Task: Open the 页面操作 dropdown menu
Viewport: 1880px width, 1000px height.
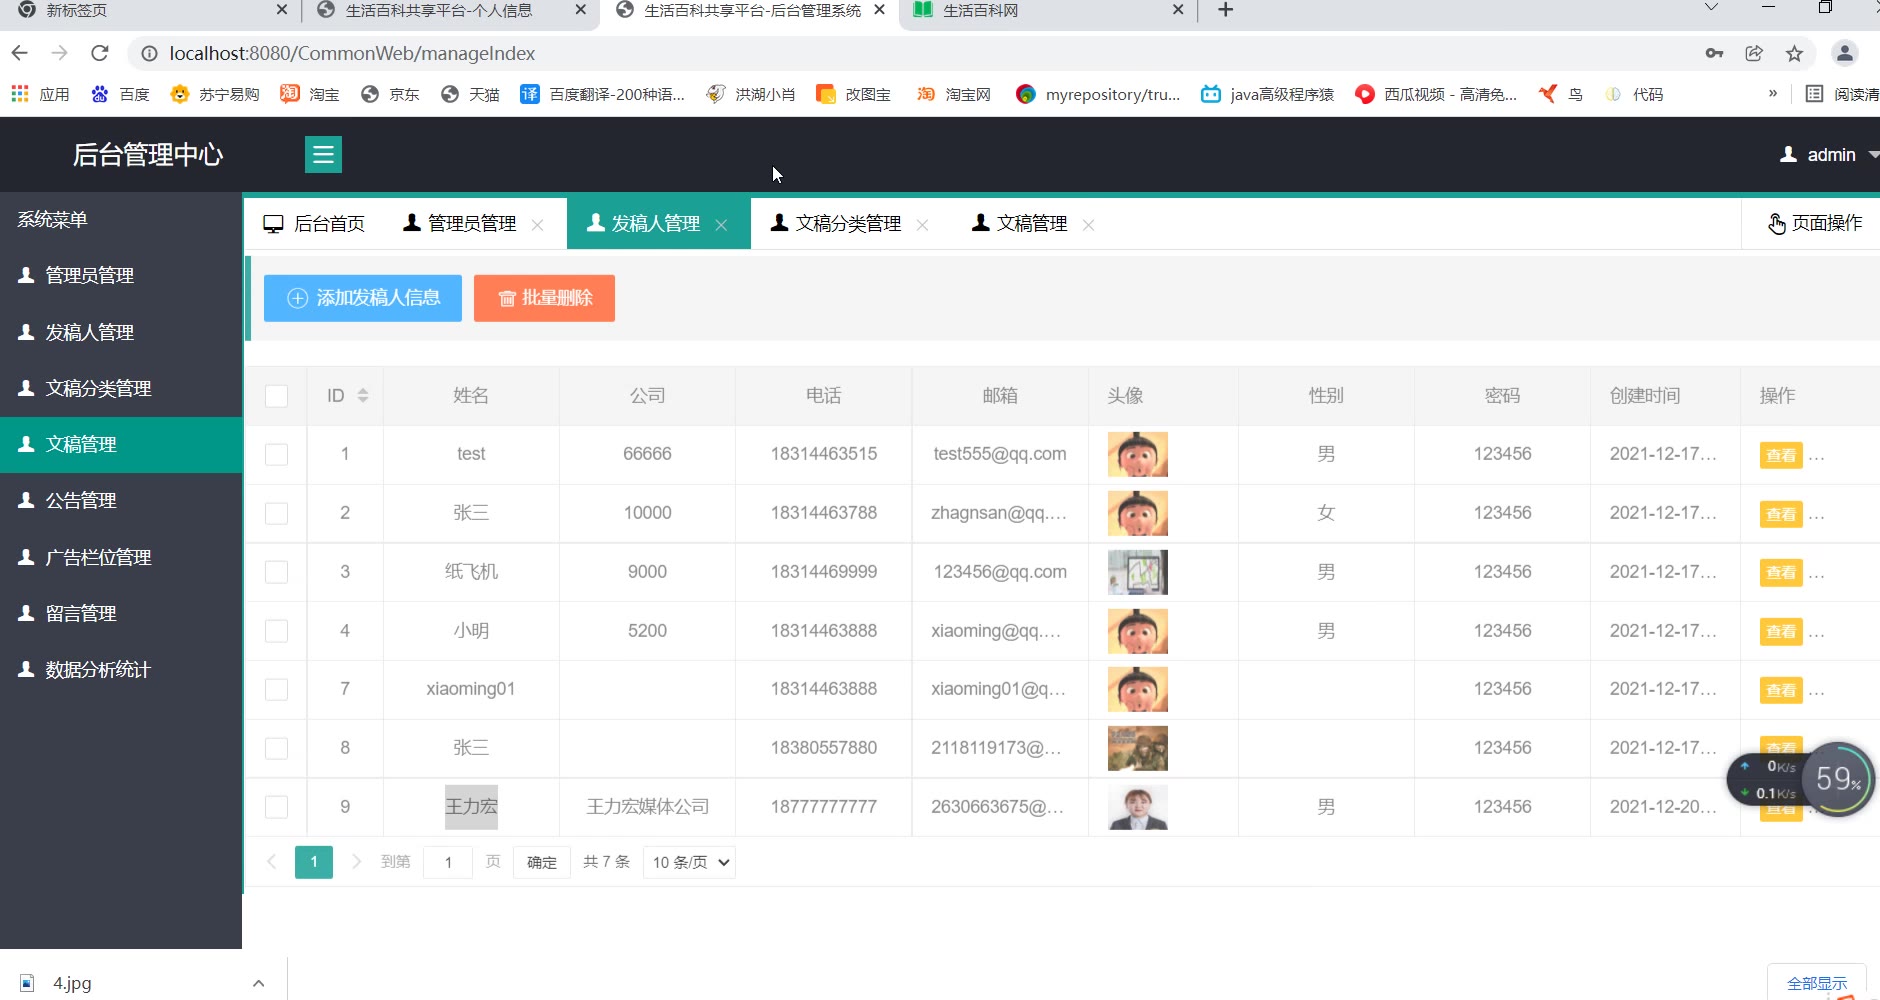Action: point(1814,223)
